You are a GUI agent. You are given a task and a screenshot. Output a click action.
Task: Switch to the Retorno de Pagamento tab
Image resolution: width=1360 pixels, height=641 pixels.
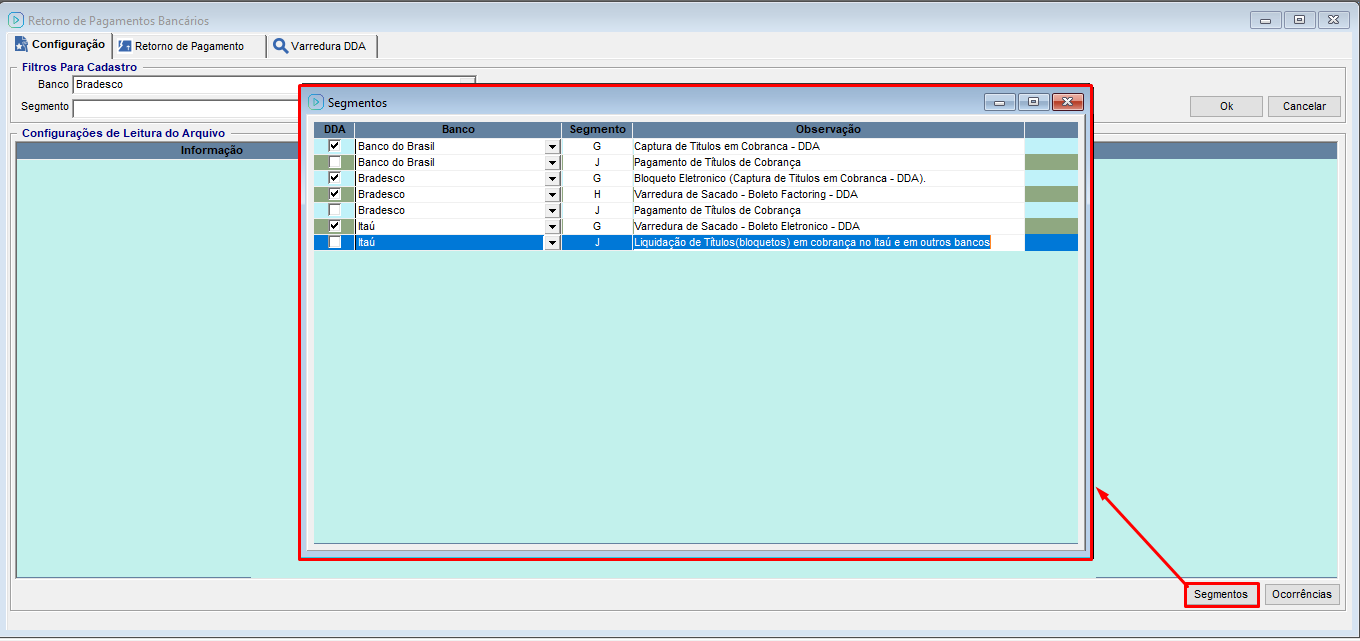click(188, 46)
